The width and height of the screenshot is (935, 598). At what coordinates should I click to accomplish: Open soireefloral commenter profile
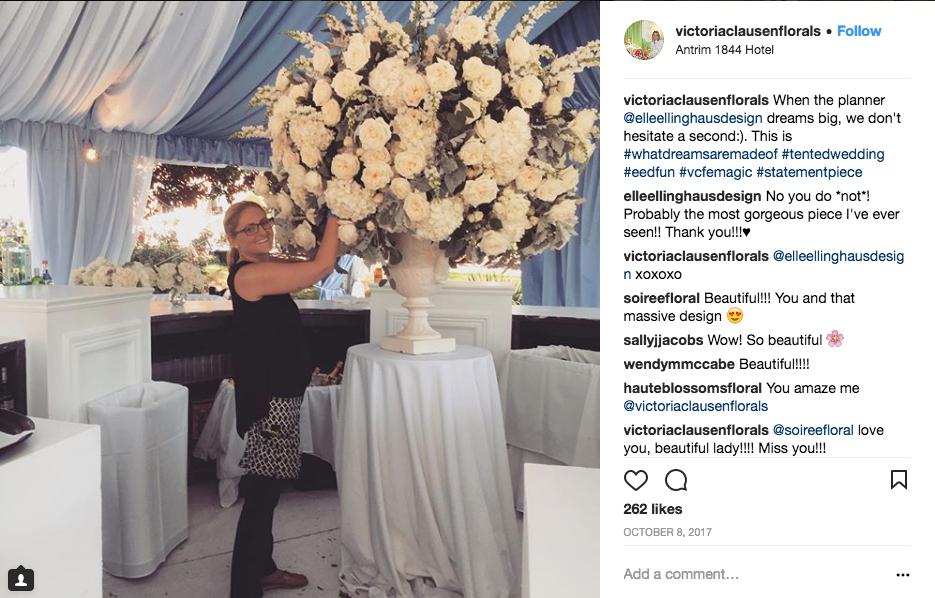pyautogui.click(x=661, y=298)
